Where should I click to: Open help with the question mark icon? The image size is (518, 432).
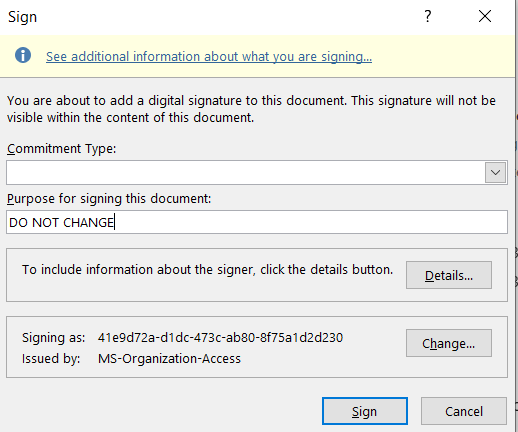click(428, 16)
